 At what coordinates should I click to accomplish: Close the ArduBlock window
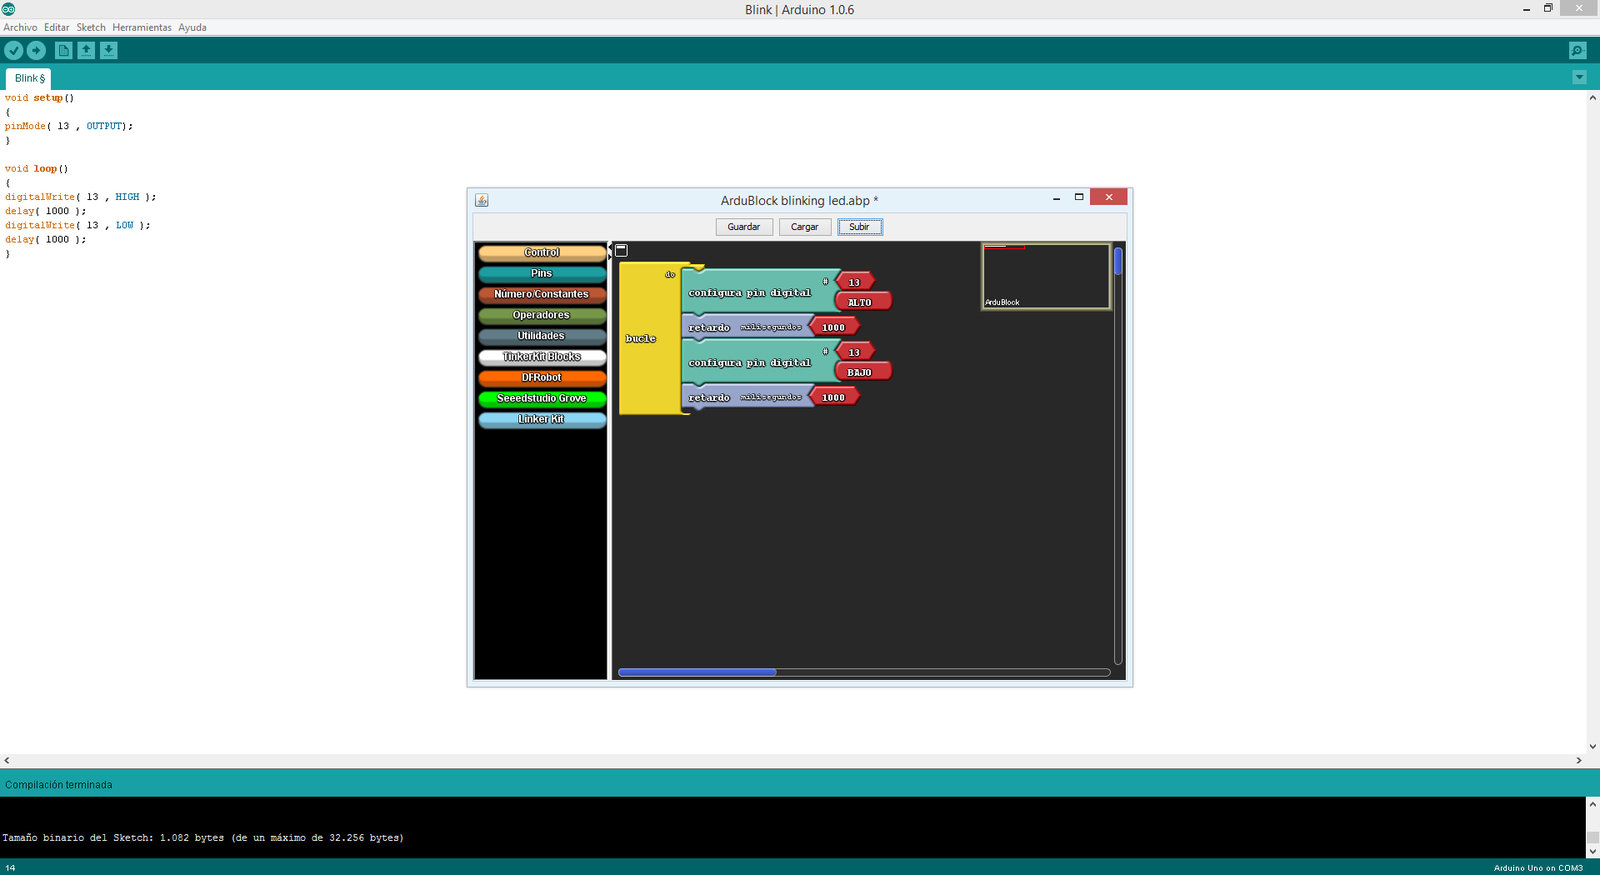pos(1109,197)
